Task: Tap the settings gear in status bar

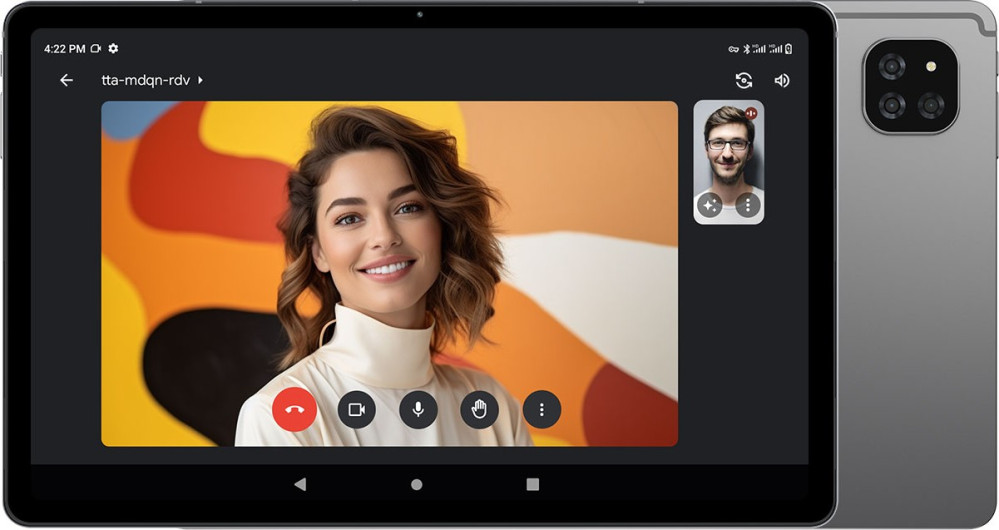Action: coord(113,48)
